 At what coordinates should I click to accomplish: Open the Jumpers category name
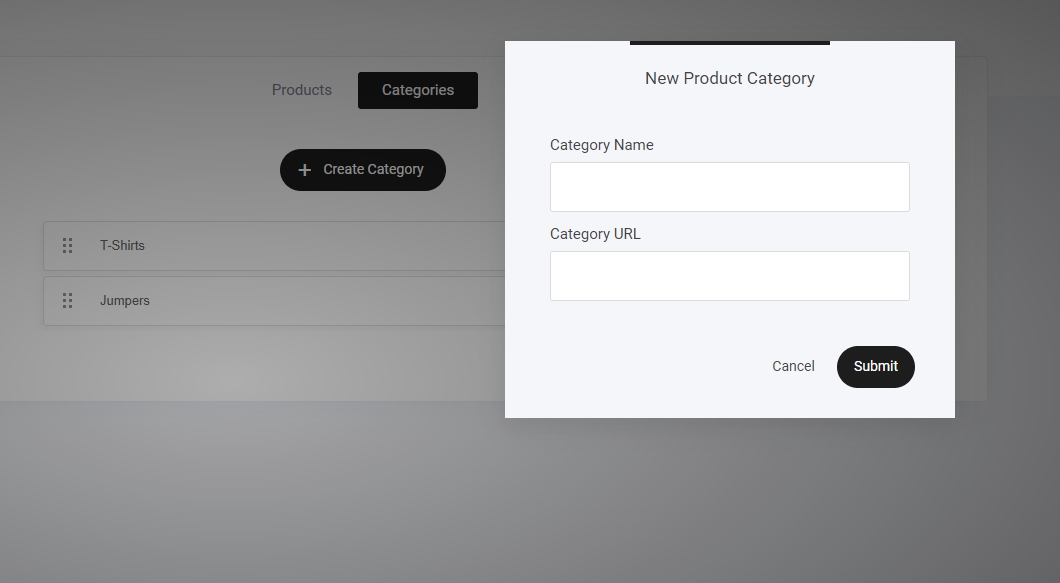point(125,301)
